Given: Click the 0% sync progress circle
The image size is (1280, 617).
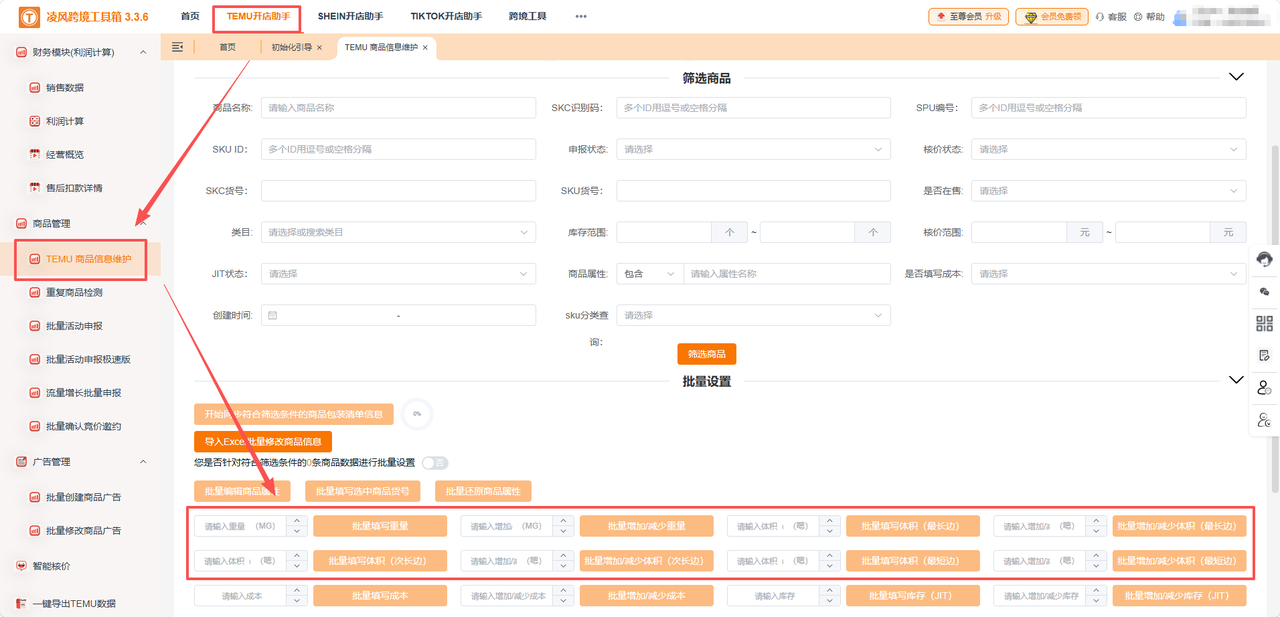Looking at the screenshot, I should (417, 413).
